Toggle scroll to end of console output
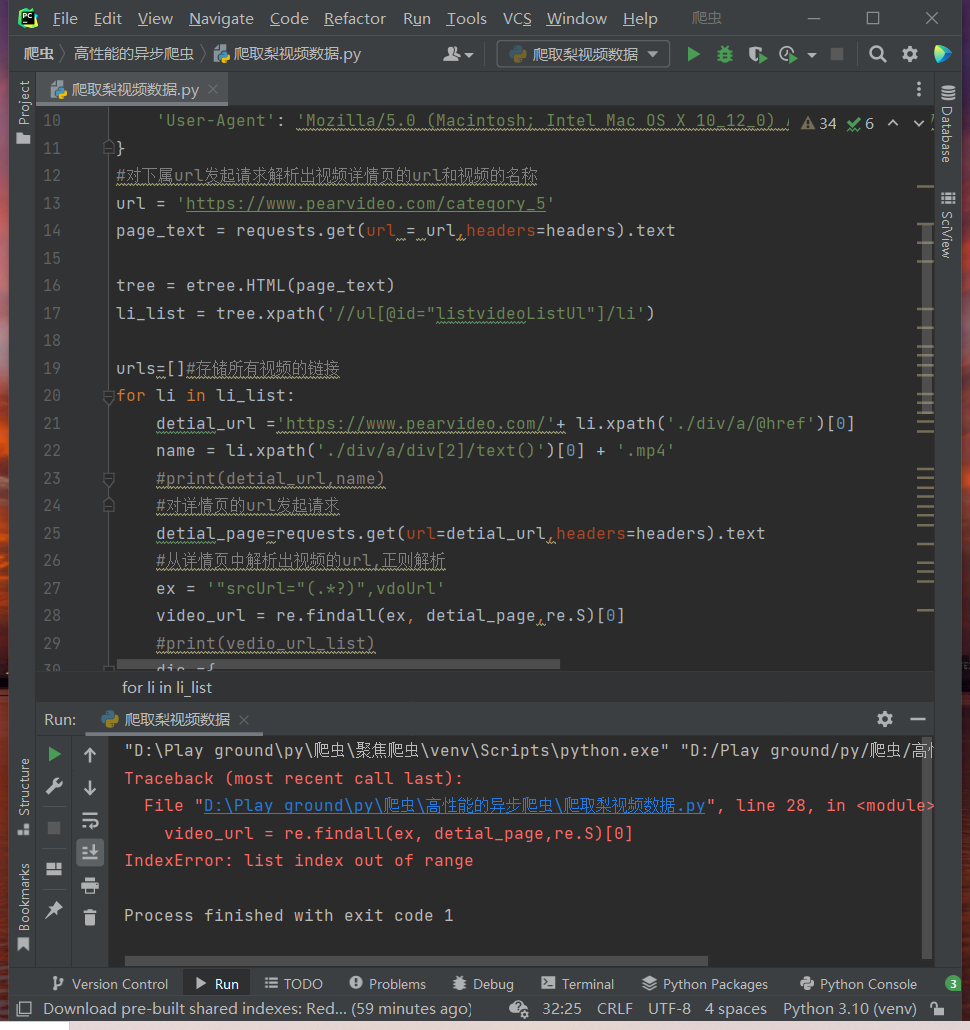Screen dimensions: 970x1030 pyautogui.click(x=90, y=852)
